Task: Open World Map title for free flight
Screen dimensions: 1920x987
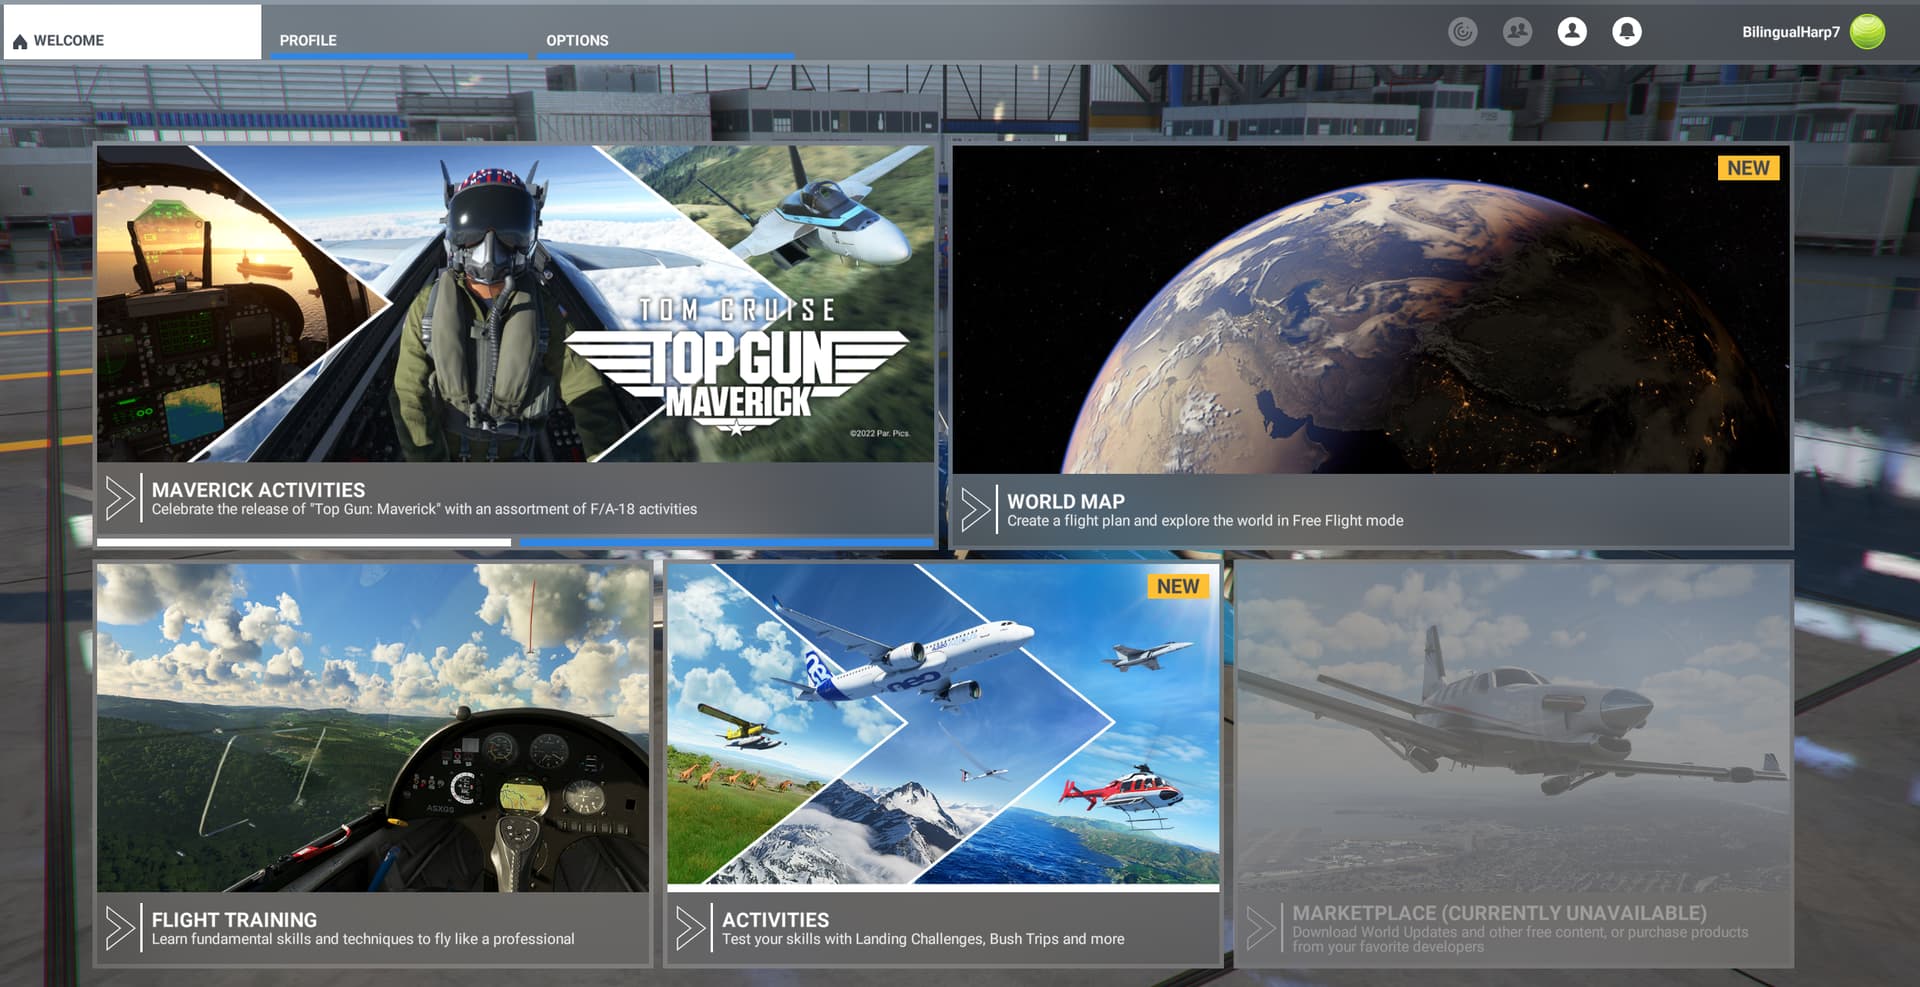Action: point(1065,501)
